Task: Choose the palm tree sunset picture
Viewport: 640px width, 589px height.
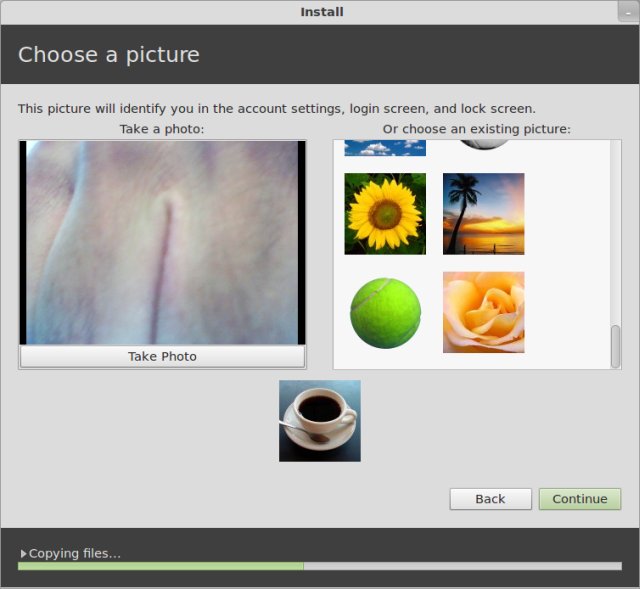Action: click(484, 213)
